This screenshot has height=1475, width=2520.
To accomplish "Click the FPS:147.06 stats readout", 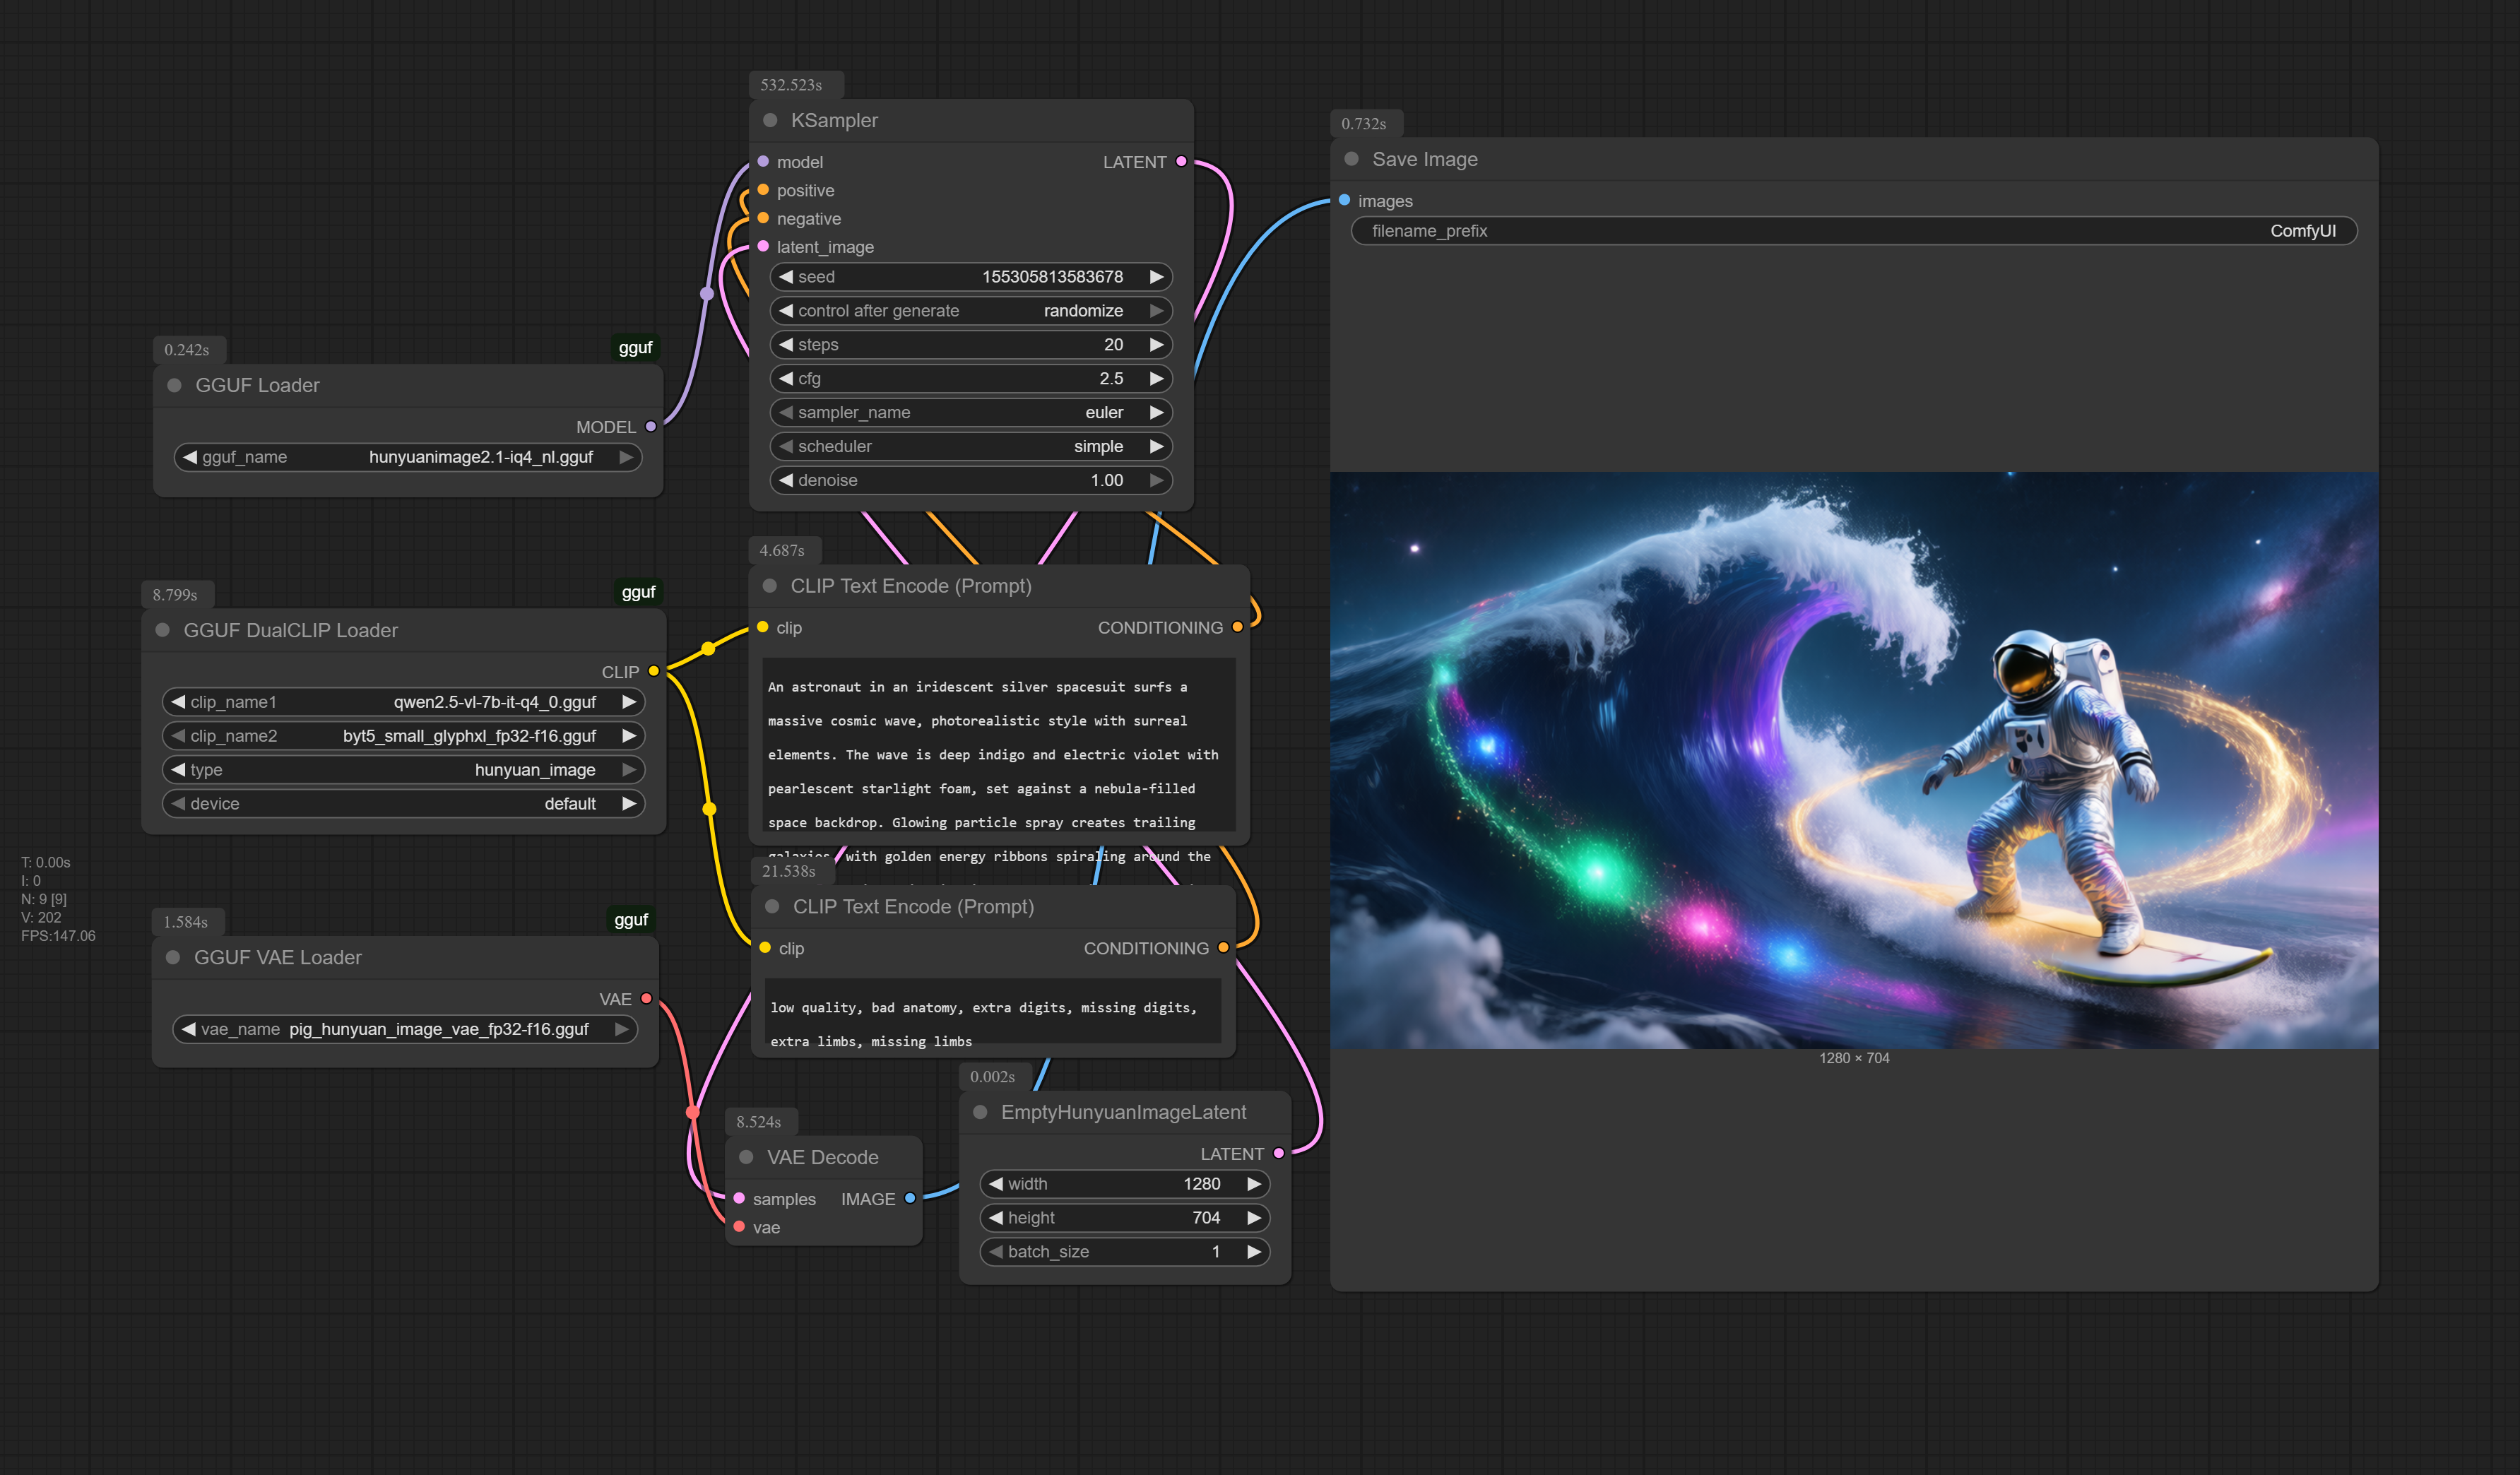I will (x=58, y=936).
